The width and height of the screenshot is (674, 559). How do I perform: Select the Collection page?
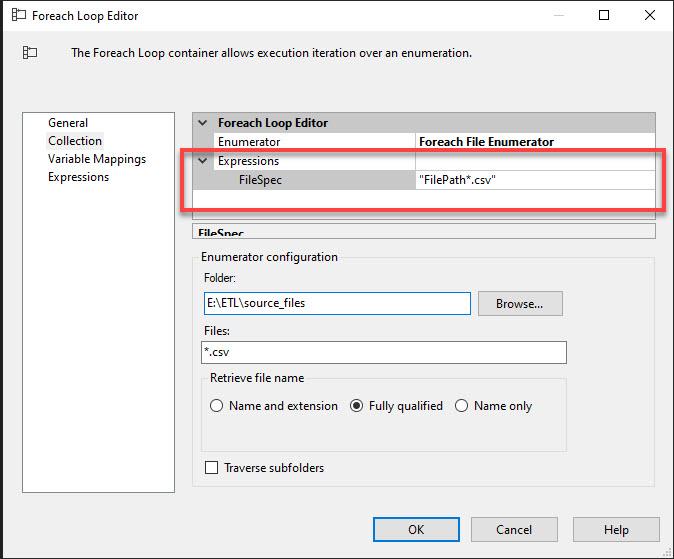[75, 141]
